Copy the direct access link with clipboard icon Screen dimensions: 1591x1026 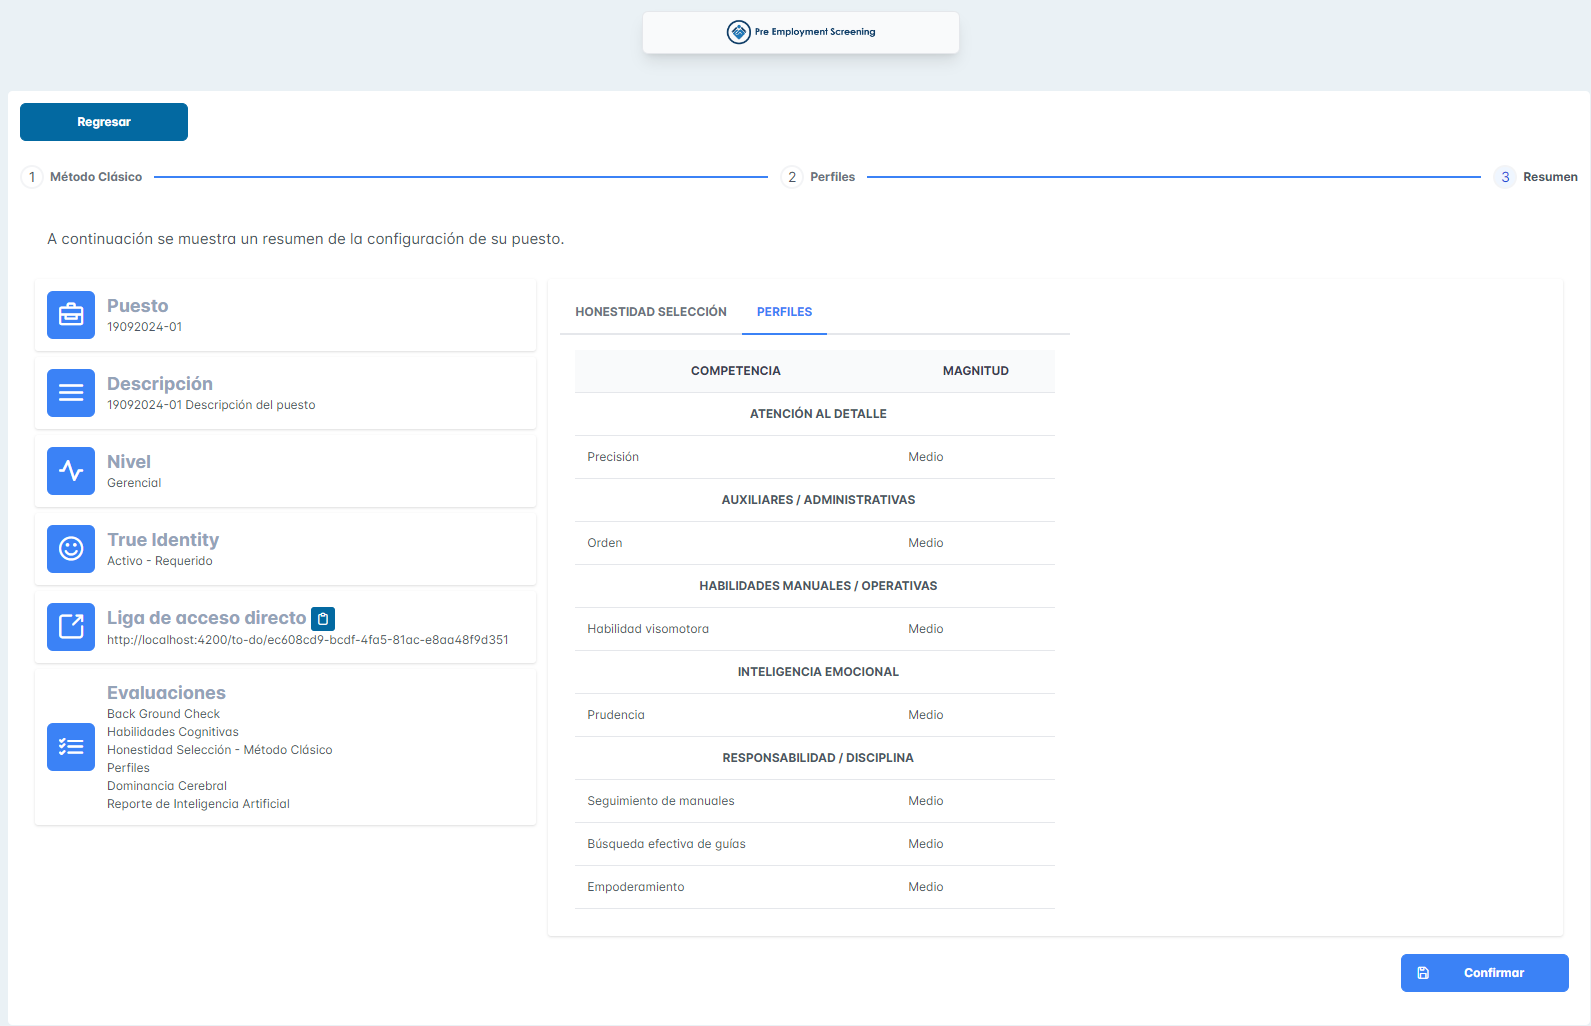[323, 619]
